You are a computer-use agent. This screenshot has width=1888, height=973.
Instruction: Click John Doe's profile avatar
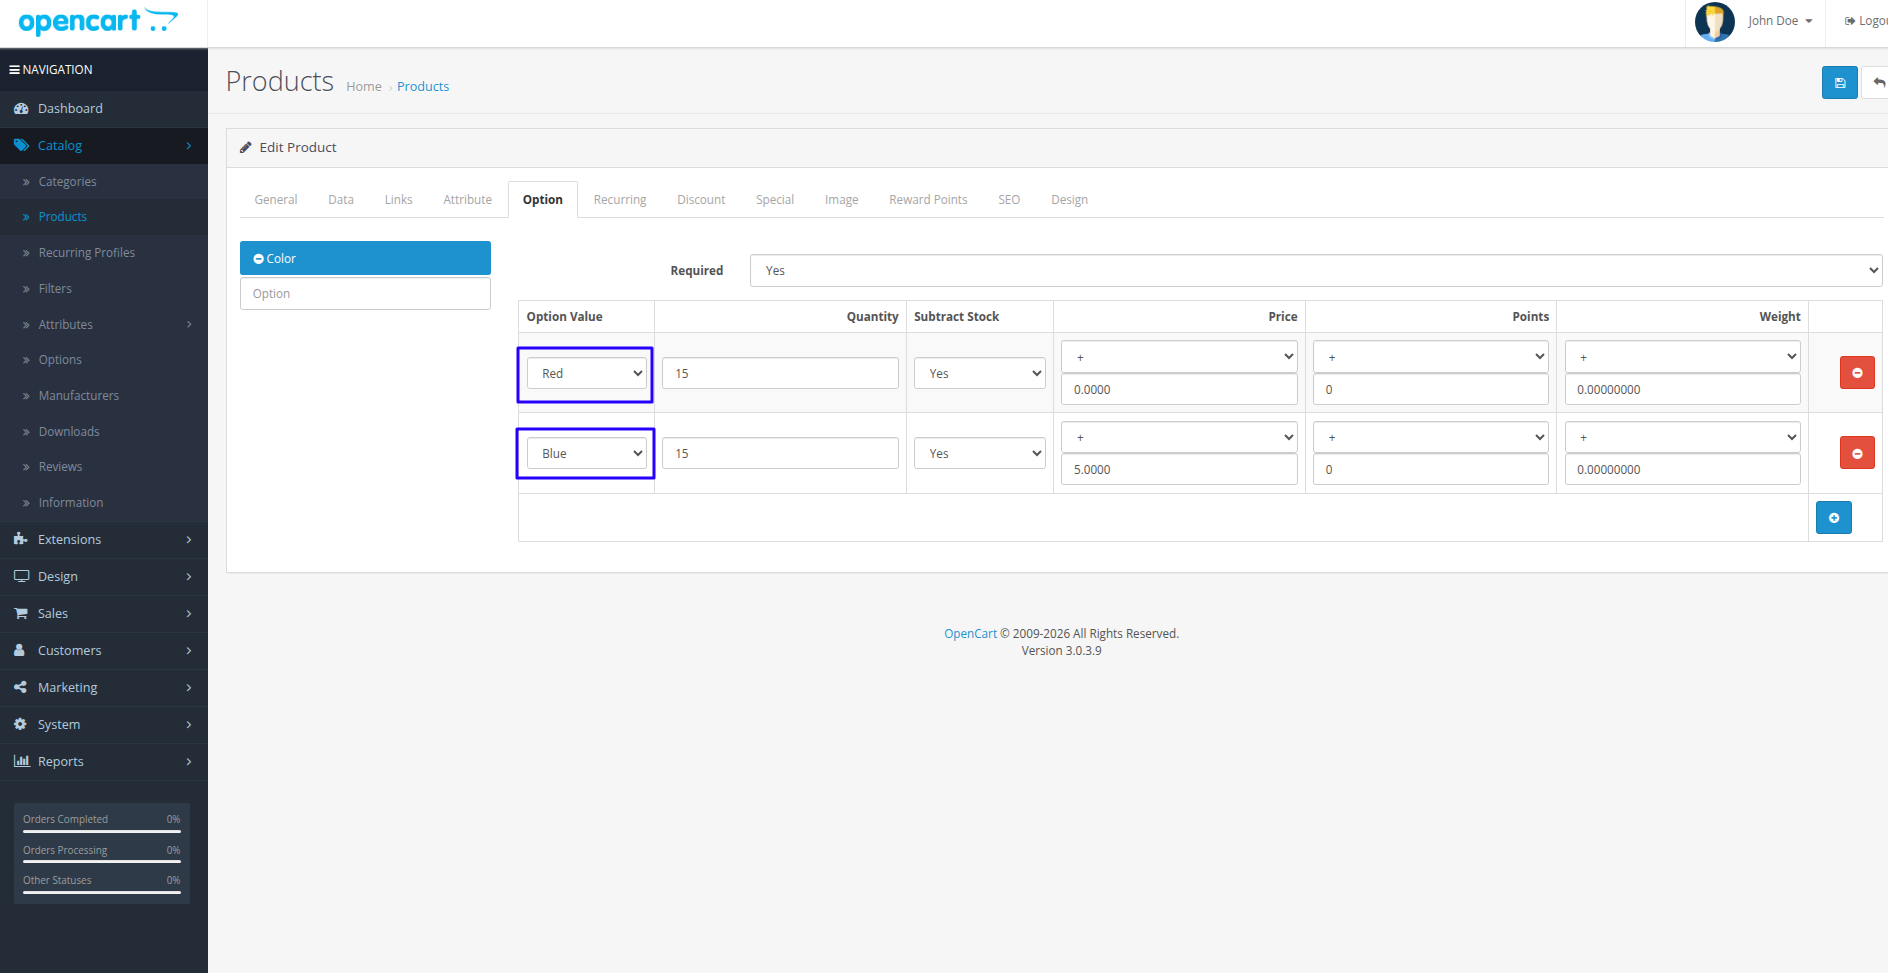(1714, 21)
